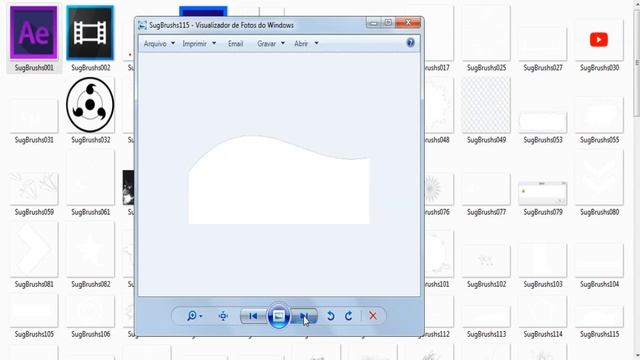This screenshot has width=640, height=360.
Task: Select the SugBrushs081 chevron thumbnail
Action: click(x=34, y=249)
